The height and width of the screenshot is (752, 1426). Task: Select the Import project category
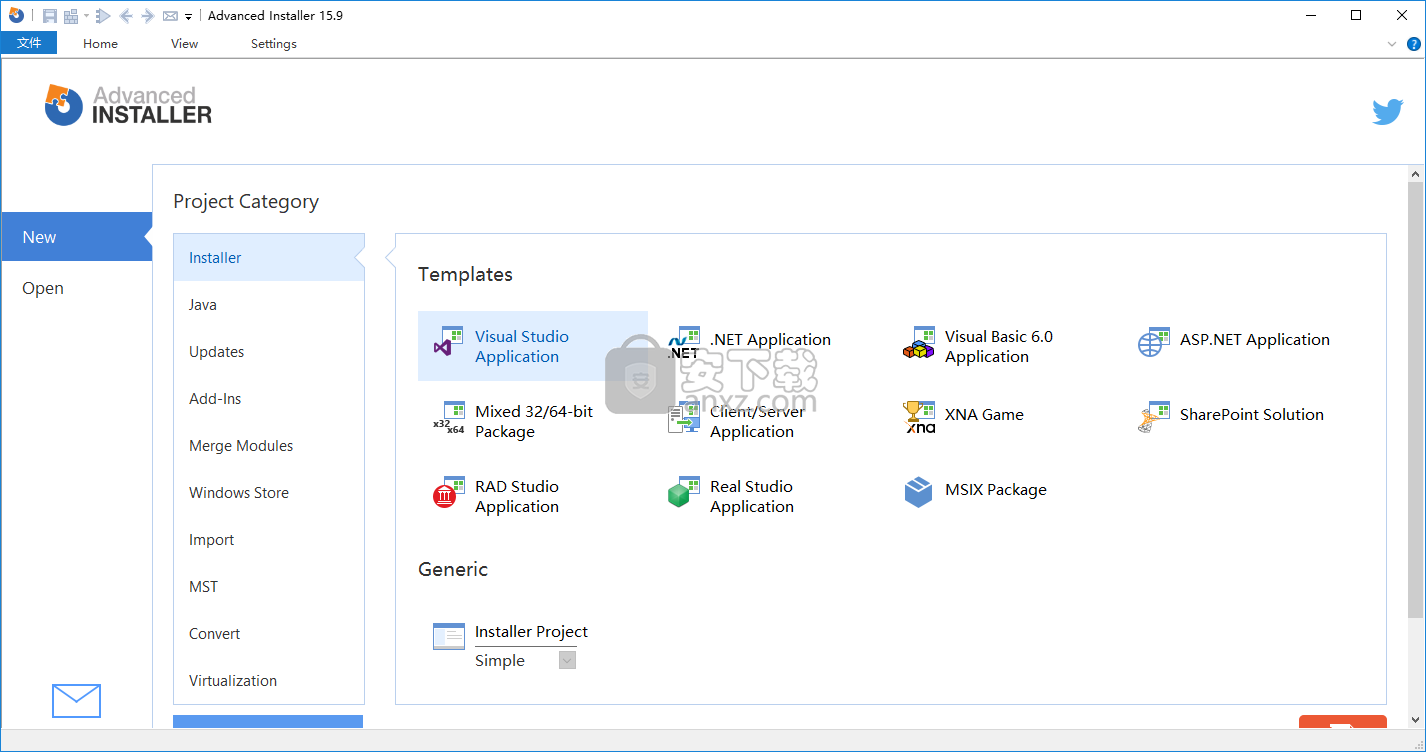pyautogui.click(x=269, y=540)
